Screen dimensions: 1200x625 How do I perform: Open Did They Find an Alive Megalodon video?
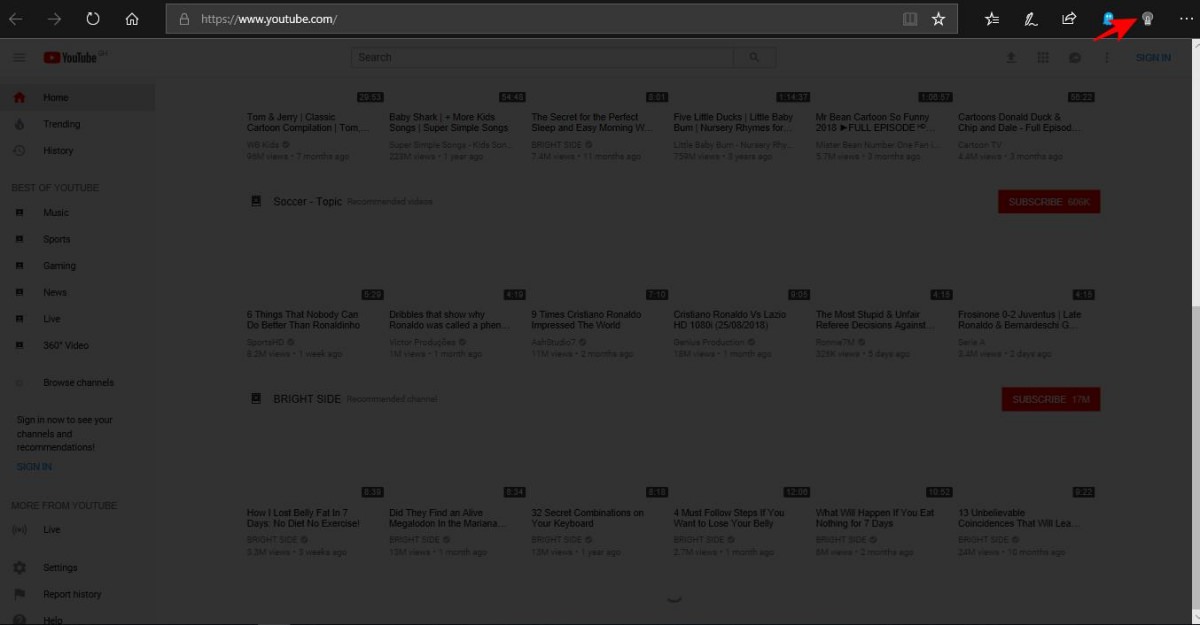coord(446,518)
